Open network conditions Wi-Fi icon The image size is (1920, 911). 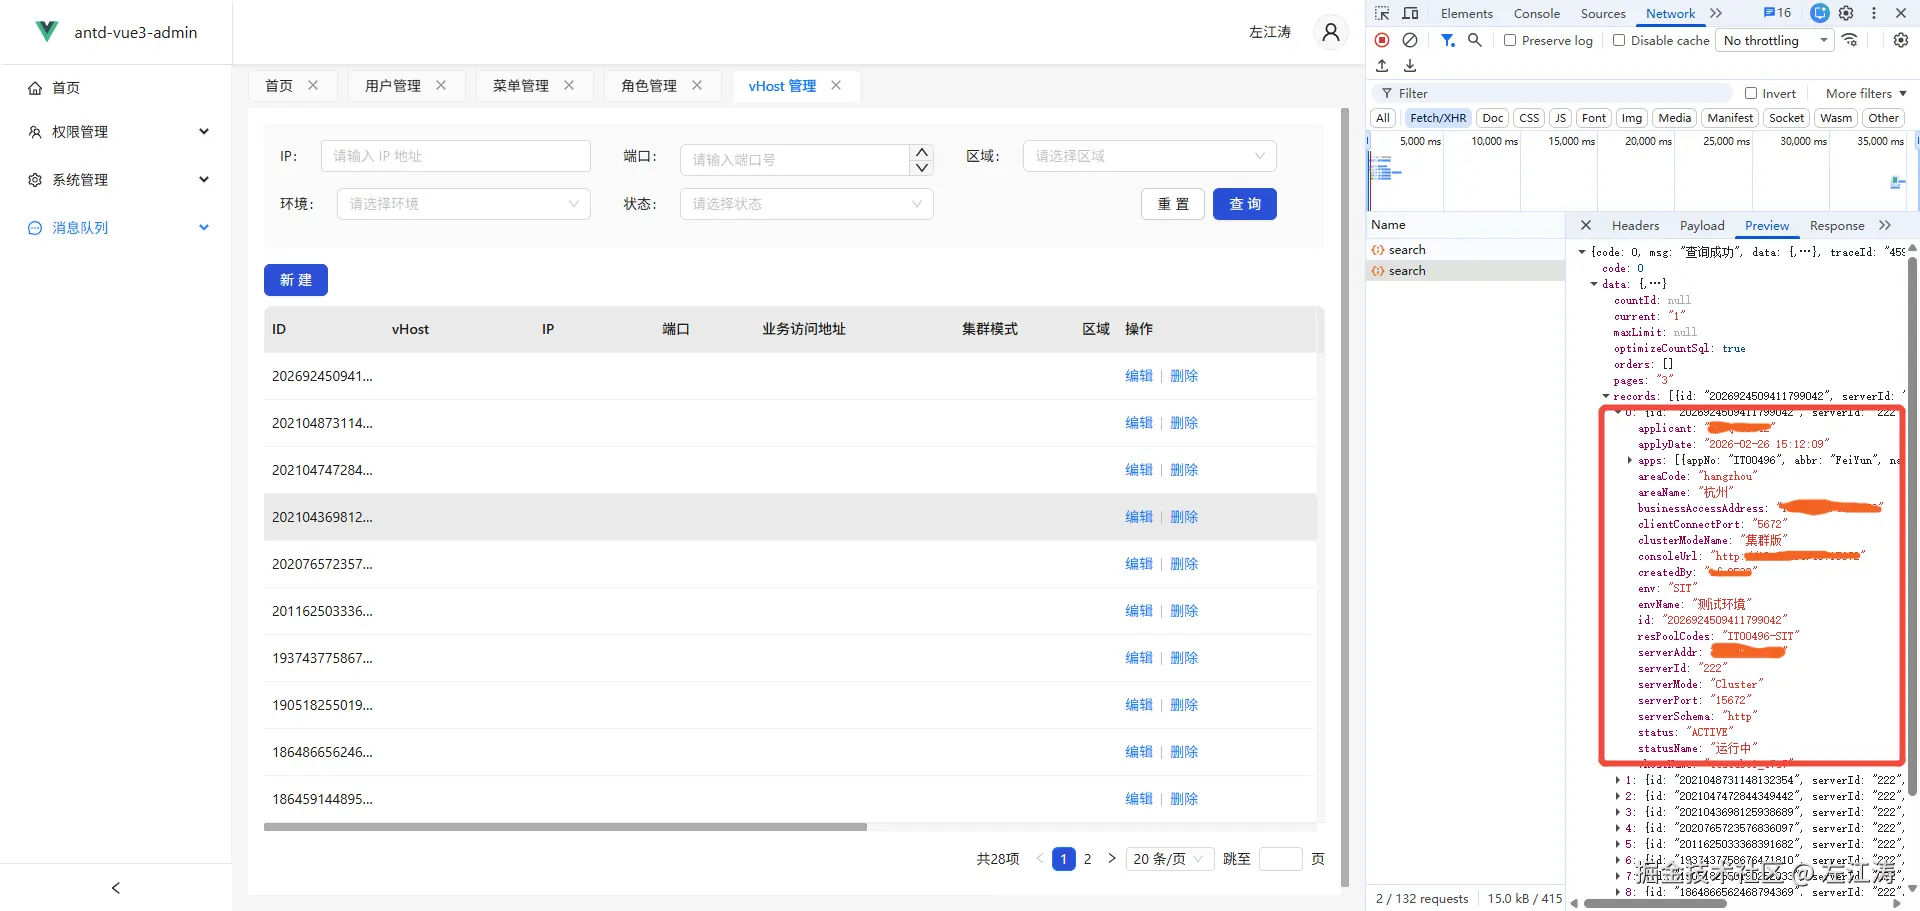point(1851,40)
